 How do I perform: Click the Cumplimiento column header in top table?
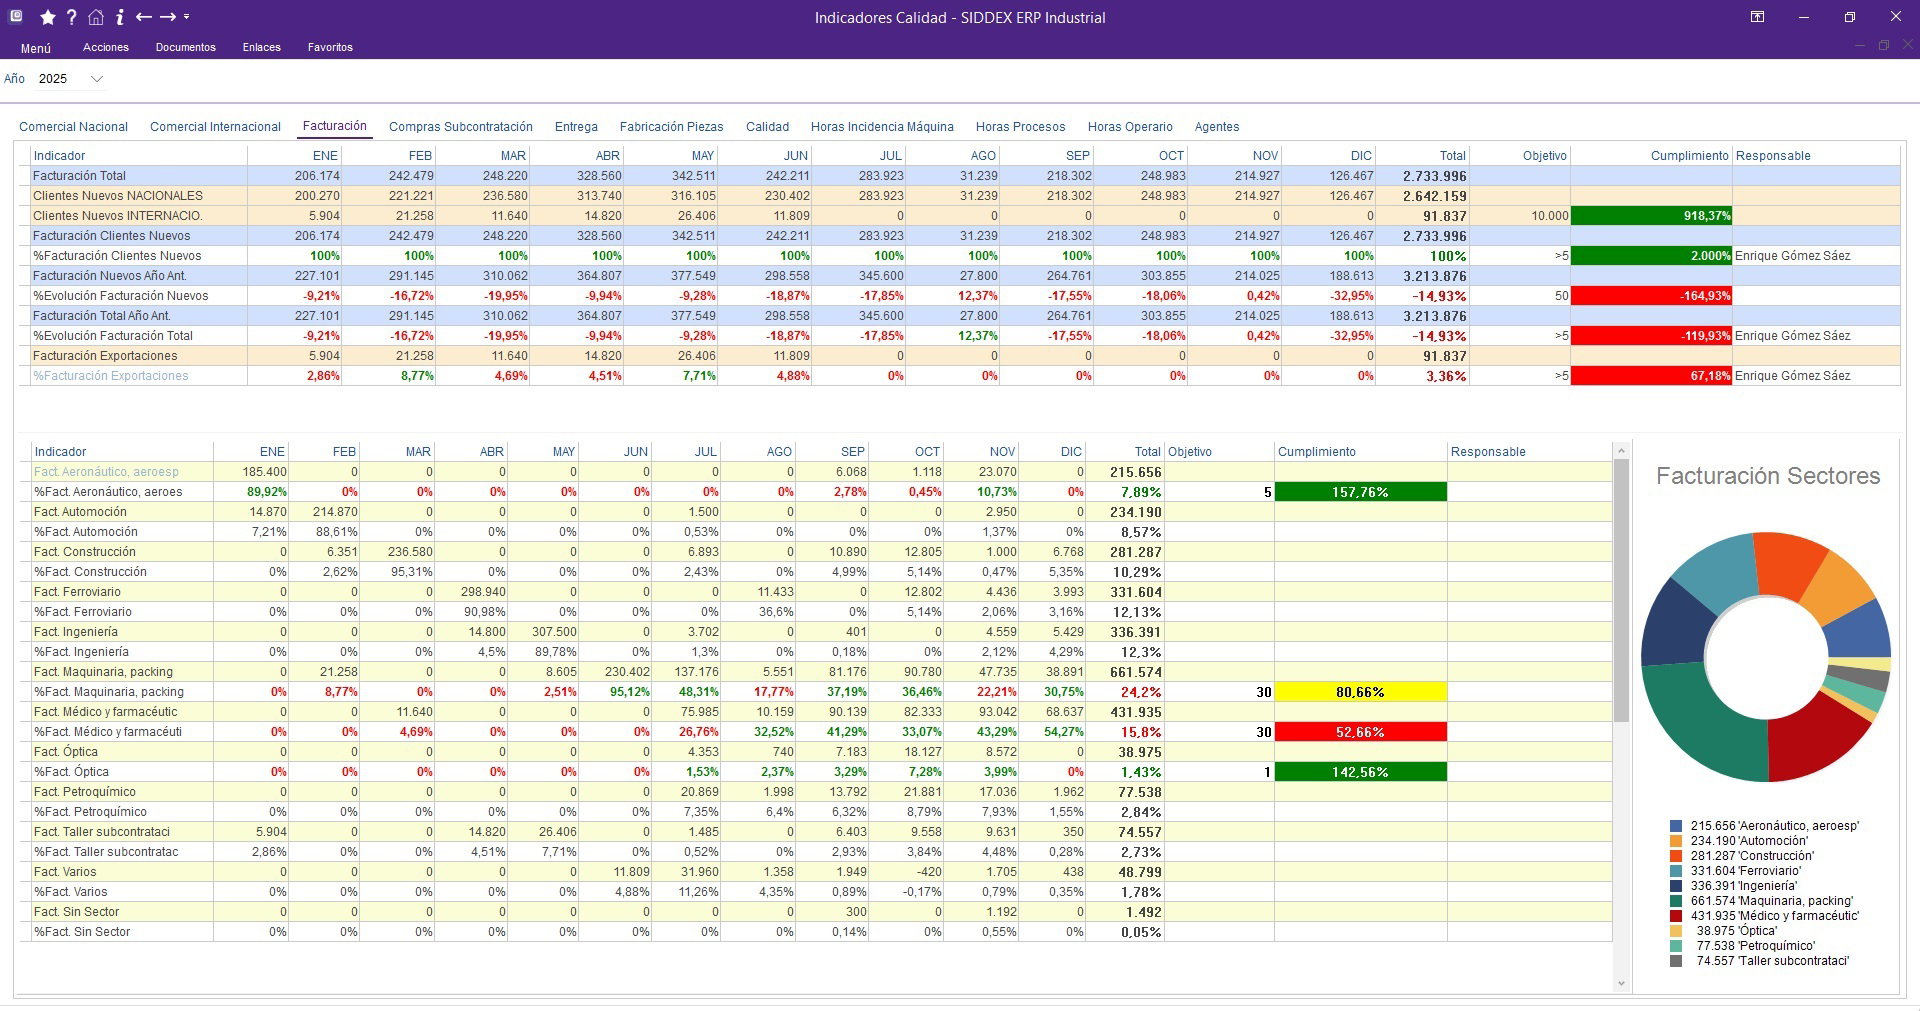[x=1688, y=156]
